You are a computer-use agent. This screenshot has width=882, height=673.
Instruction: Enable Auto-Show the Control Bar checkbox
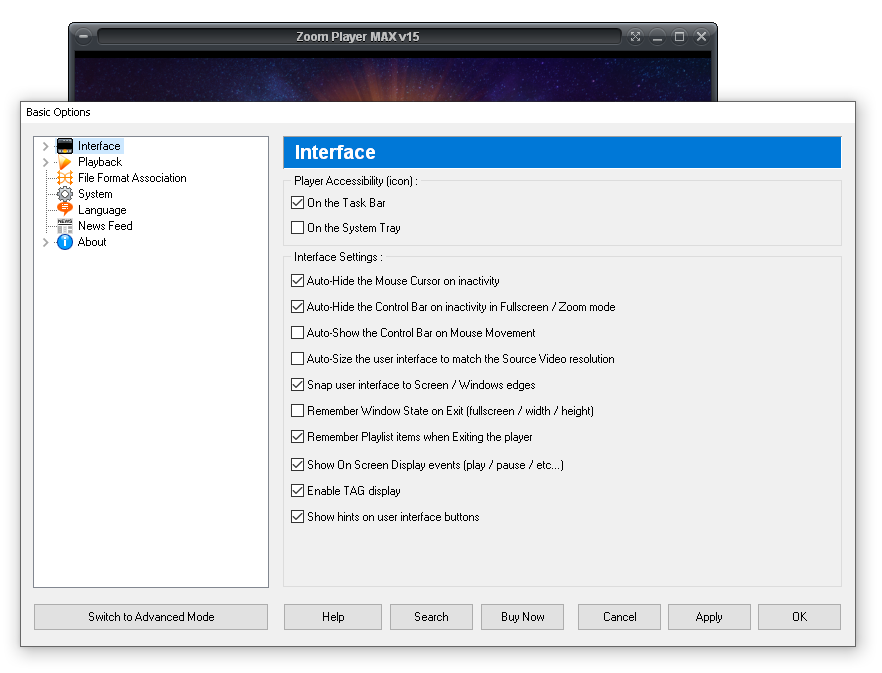(298, 333)
